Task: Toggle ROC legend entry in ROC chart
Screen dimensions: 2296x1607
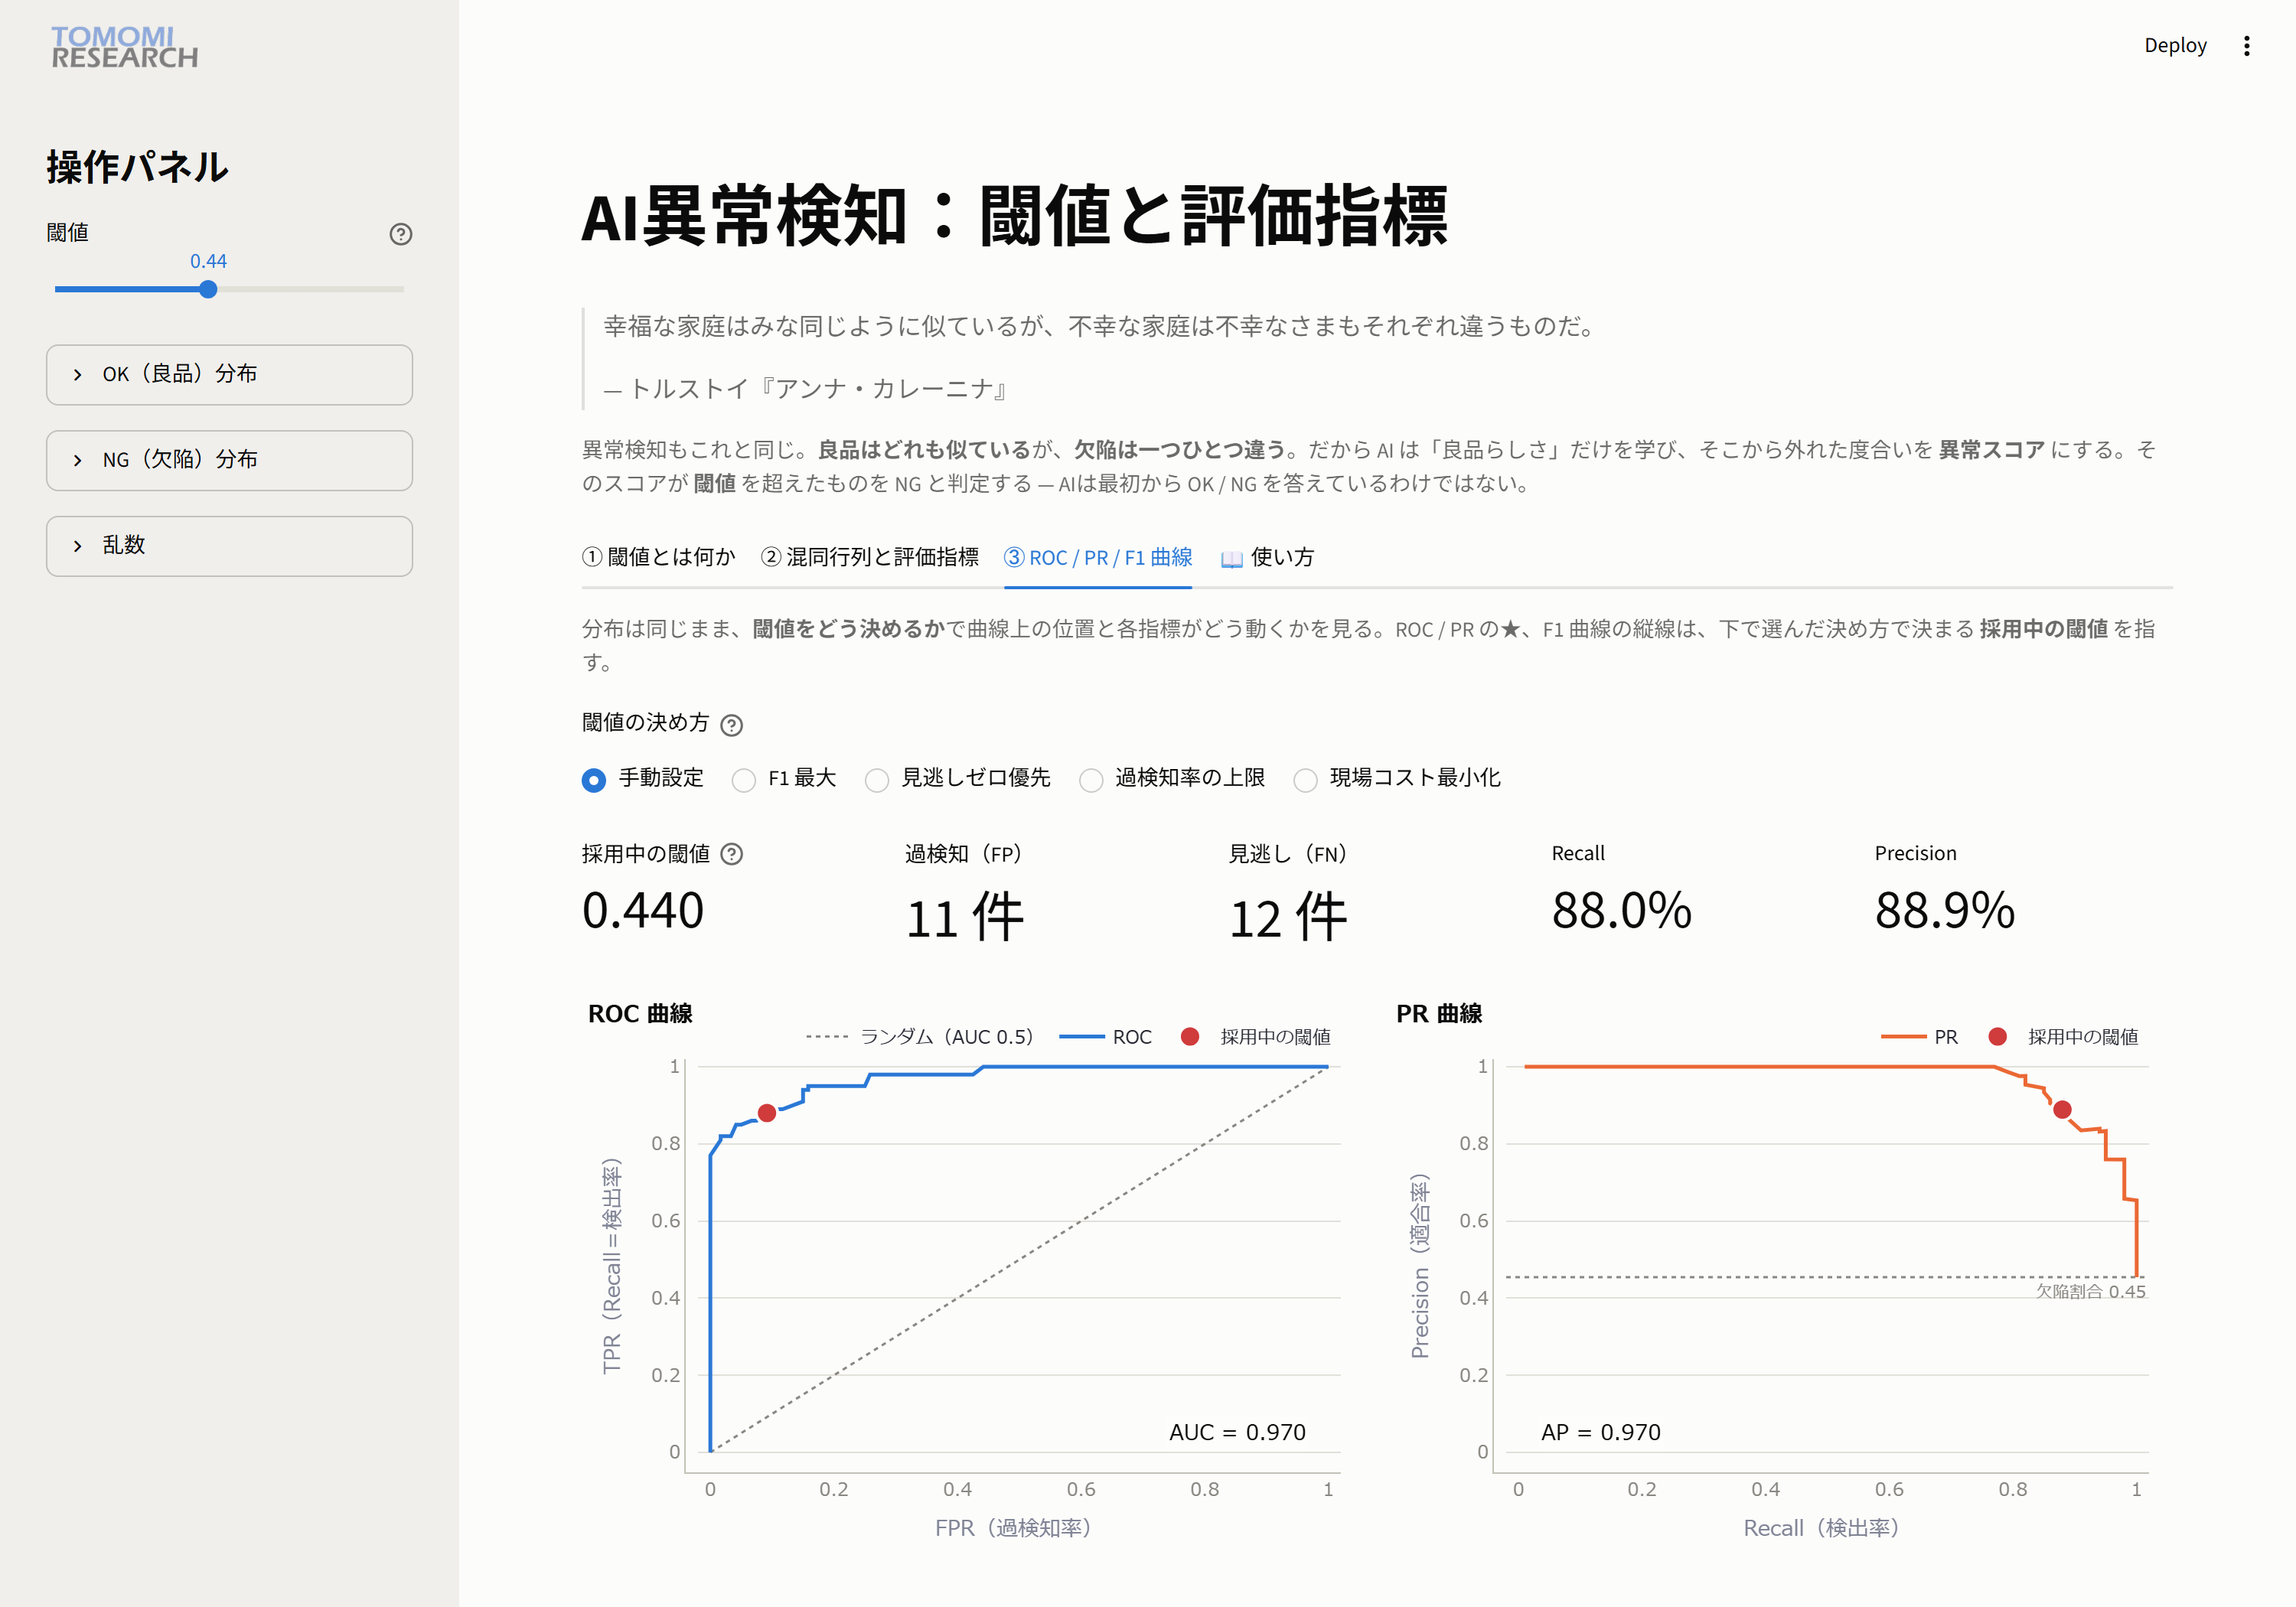Action: [x=1105, y=1037]
